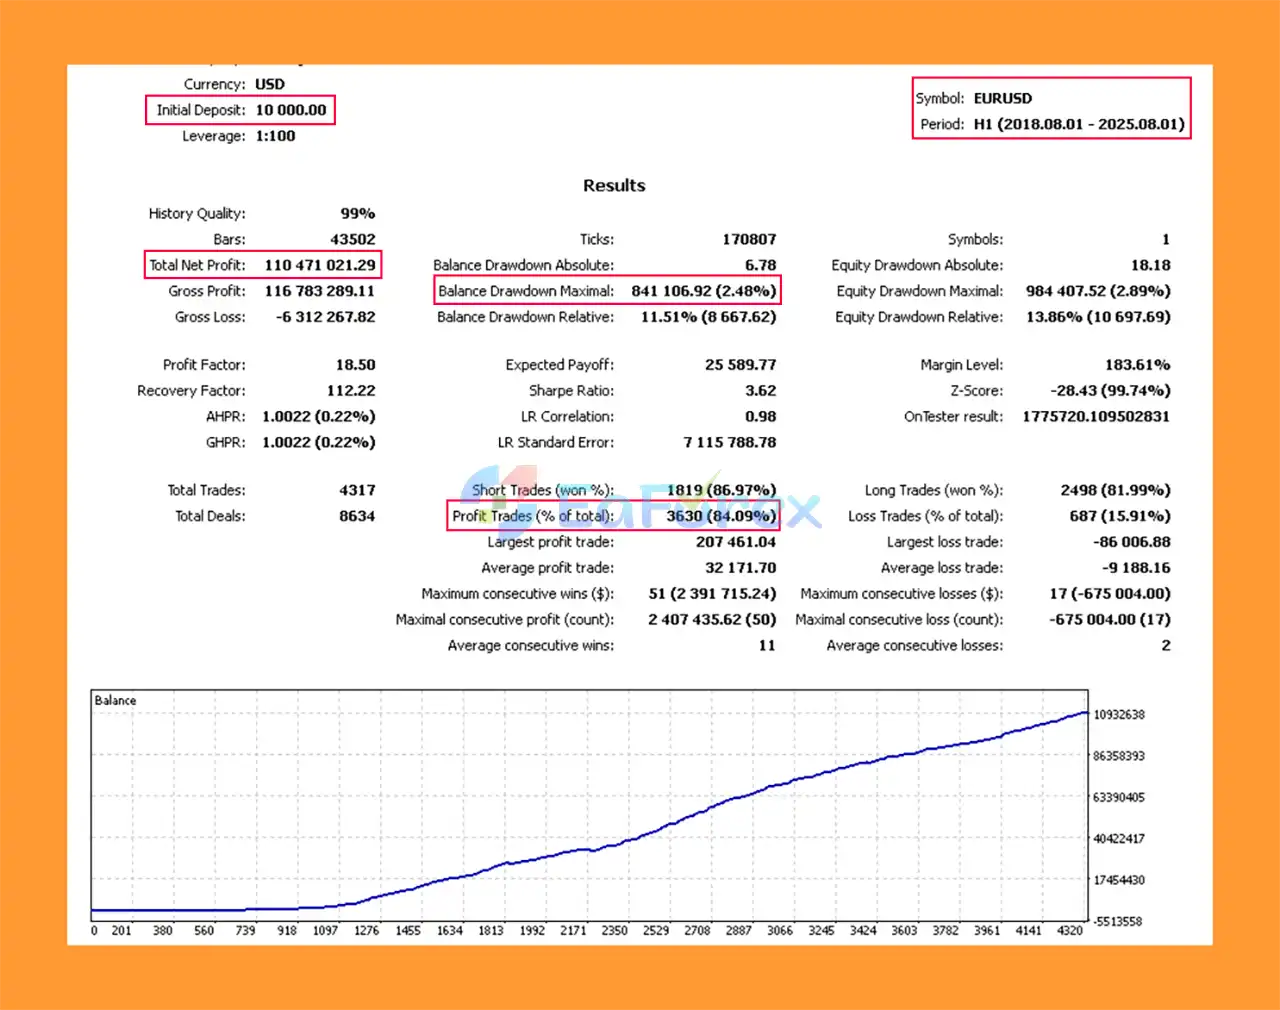
Task: Click the Balance label in chart
Action: coord(115,700)
